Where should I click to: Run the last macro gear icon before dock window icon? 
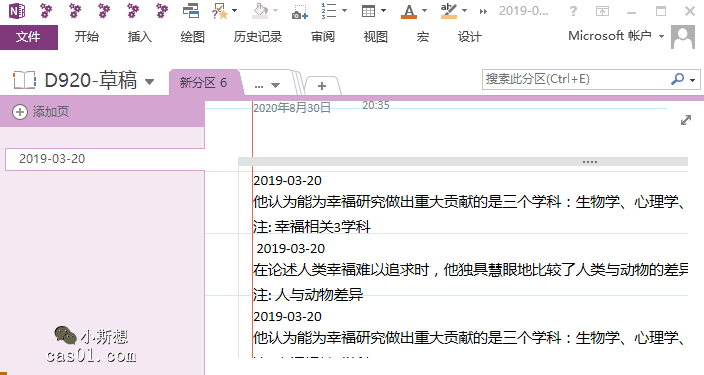(x=162, y=11)
